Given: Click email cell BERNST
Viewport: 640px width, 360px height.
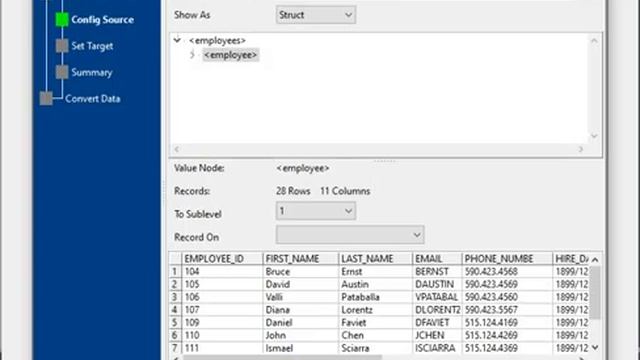Looking at the screenshot, I should coord(437,271).
